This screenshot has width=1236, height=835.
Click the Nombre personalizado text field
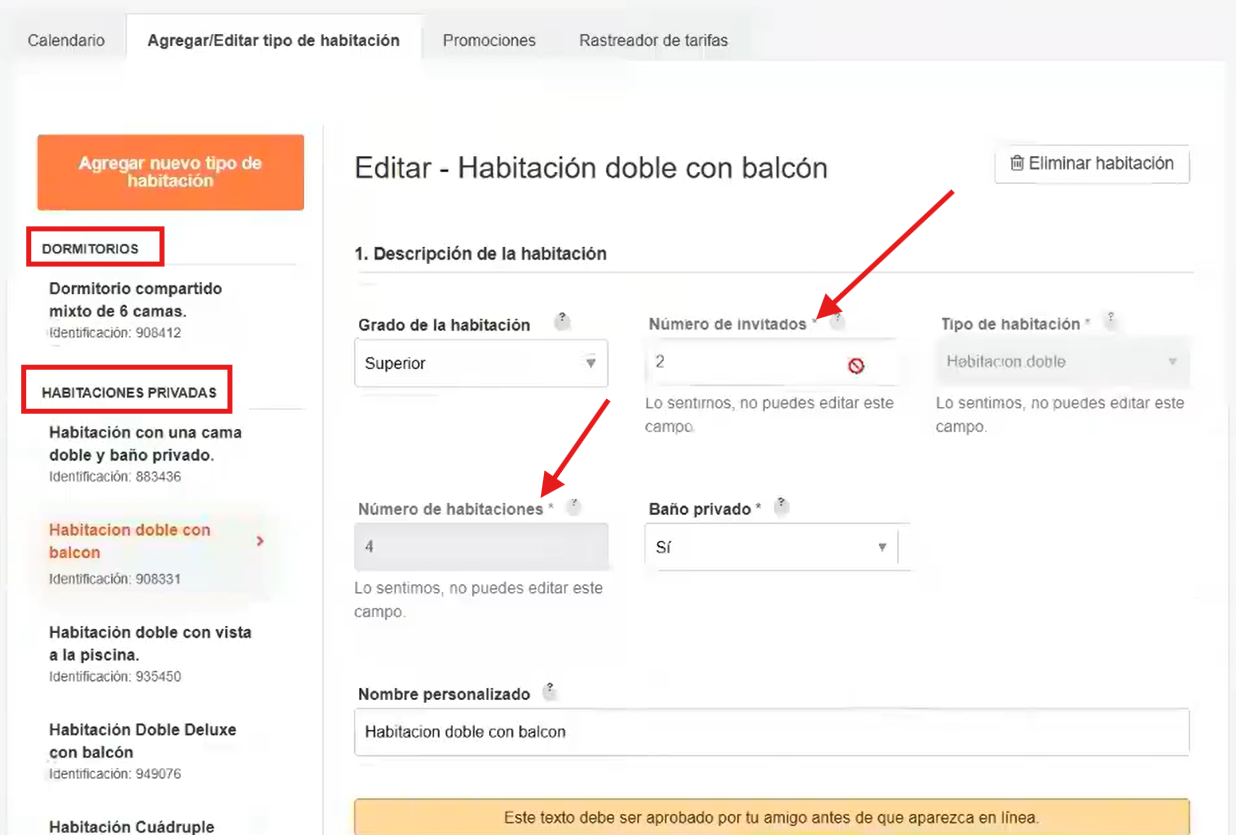tap(771, 732)
